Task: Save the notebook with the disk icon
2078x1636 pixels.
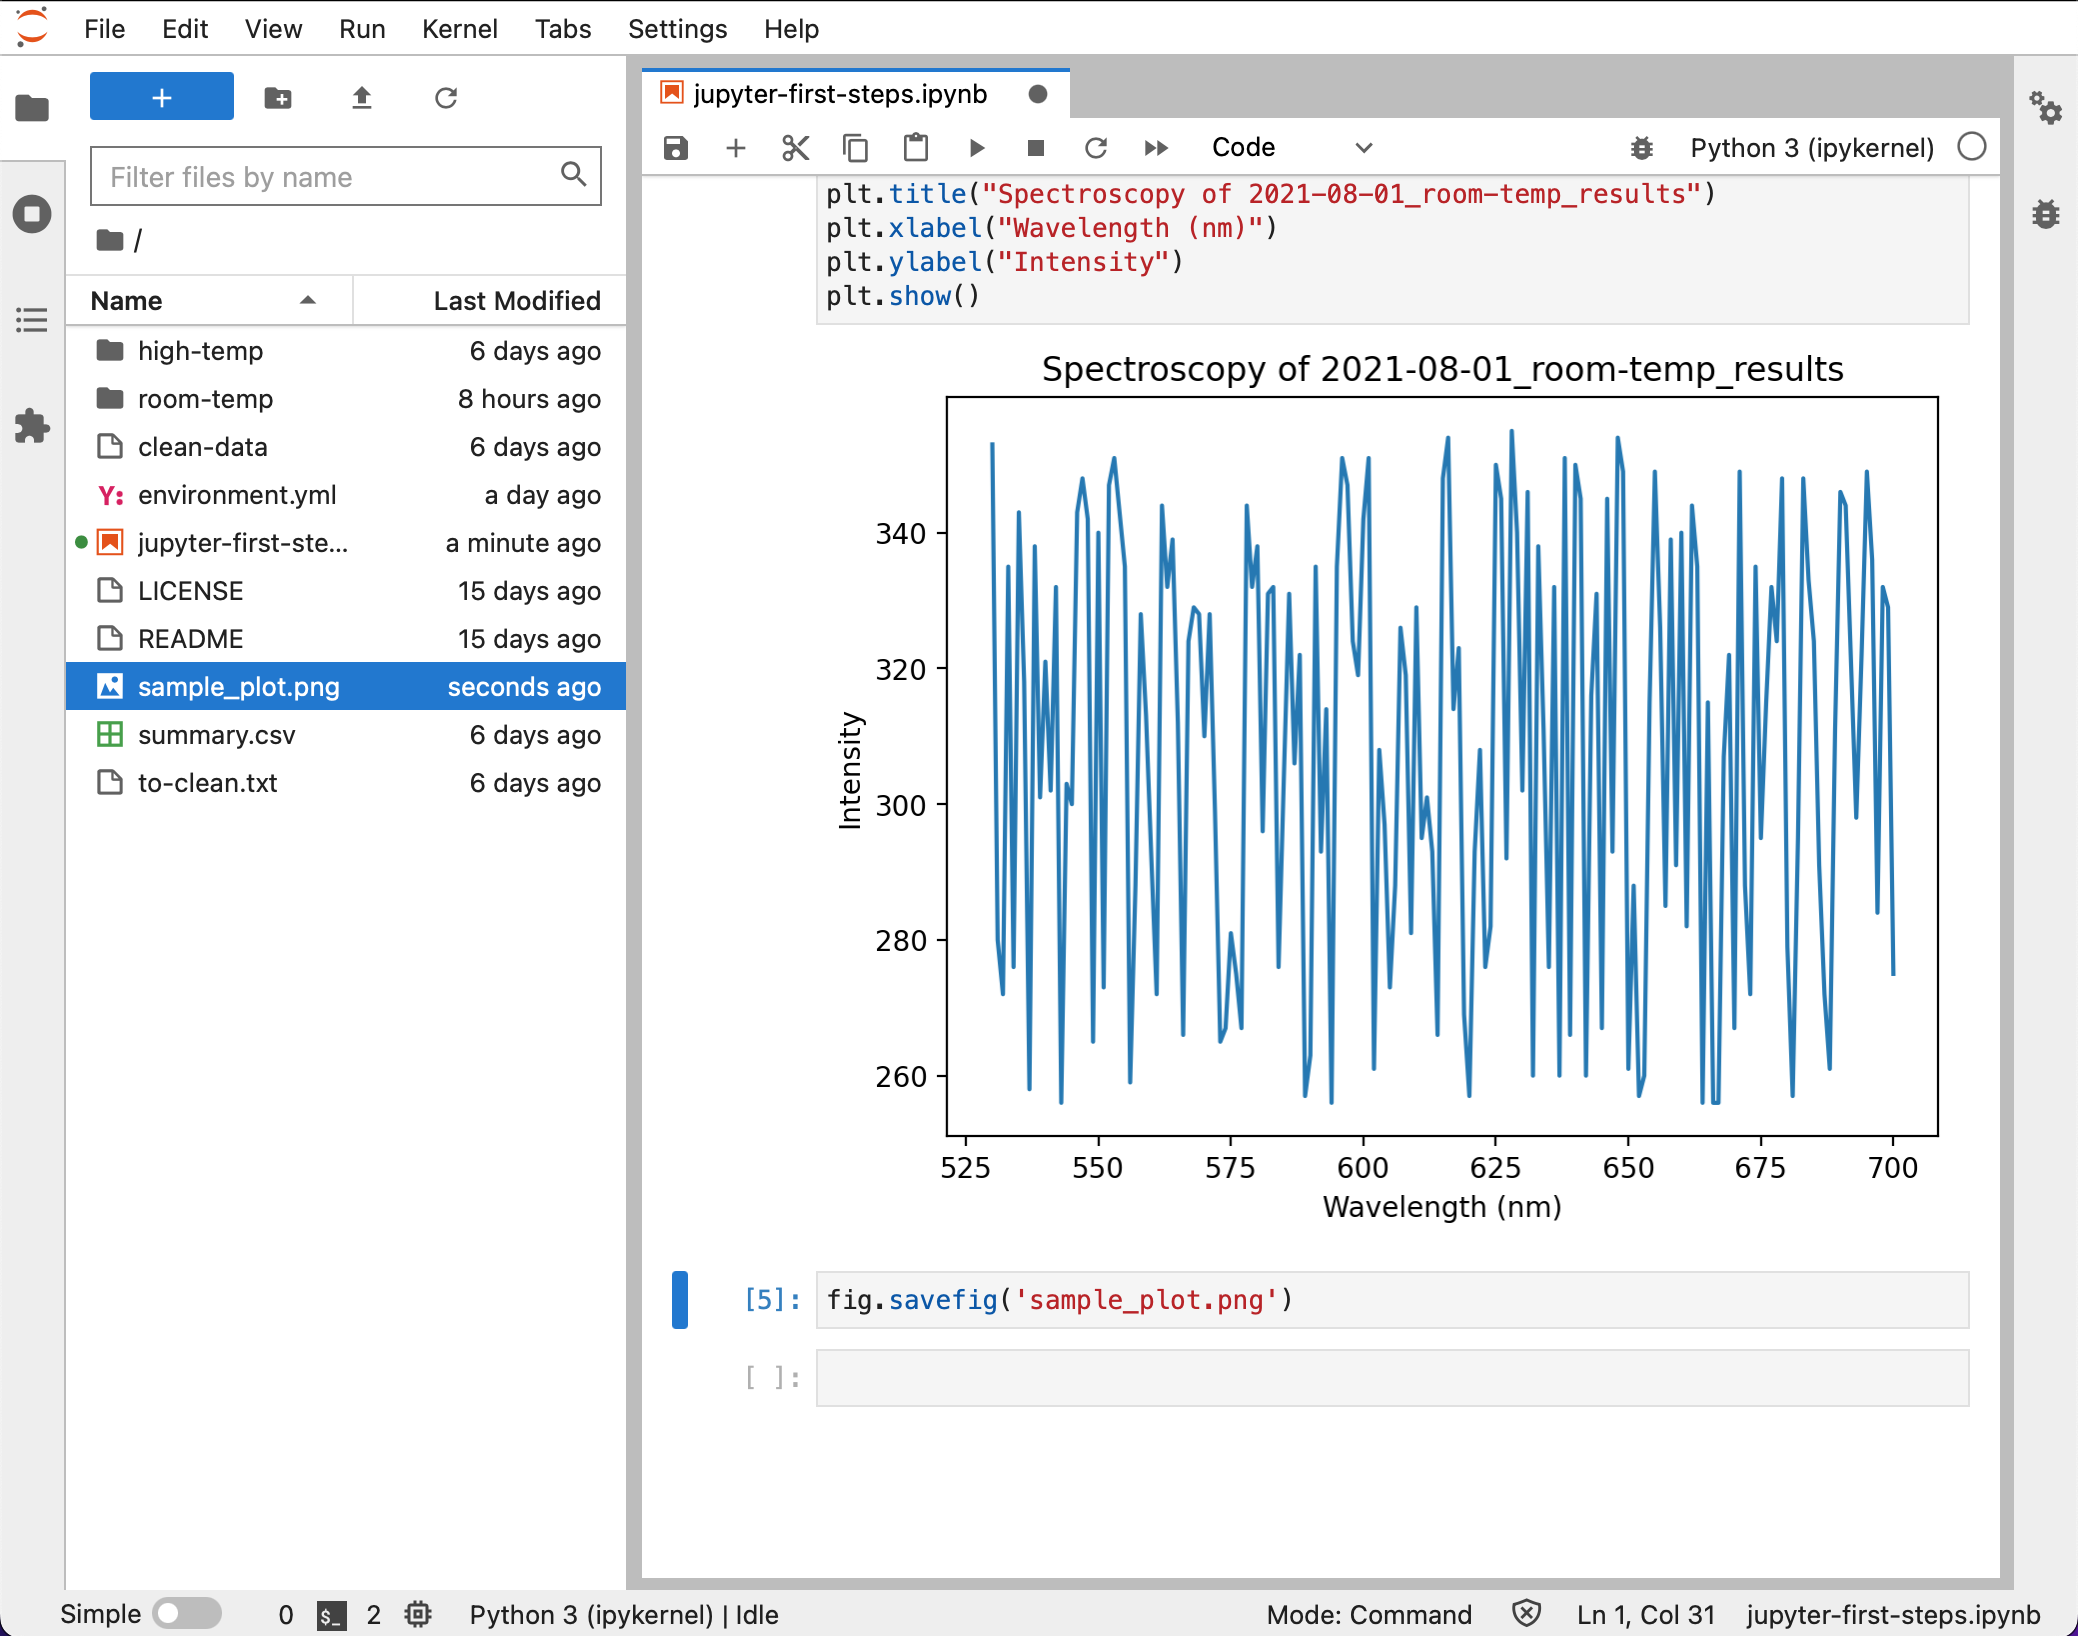Action: pos(676,148)
